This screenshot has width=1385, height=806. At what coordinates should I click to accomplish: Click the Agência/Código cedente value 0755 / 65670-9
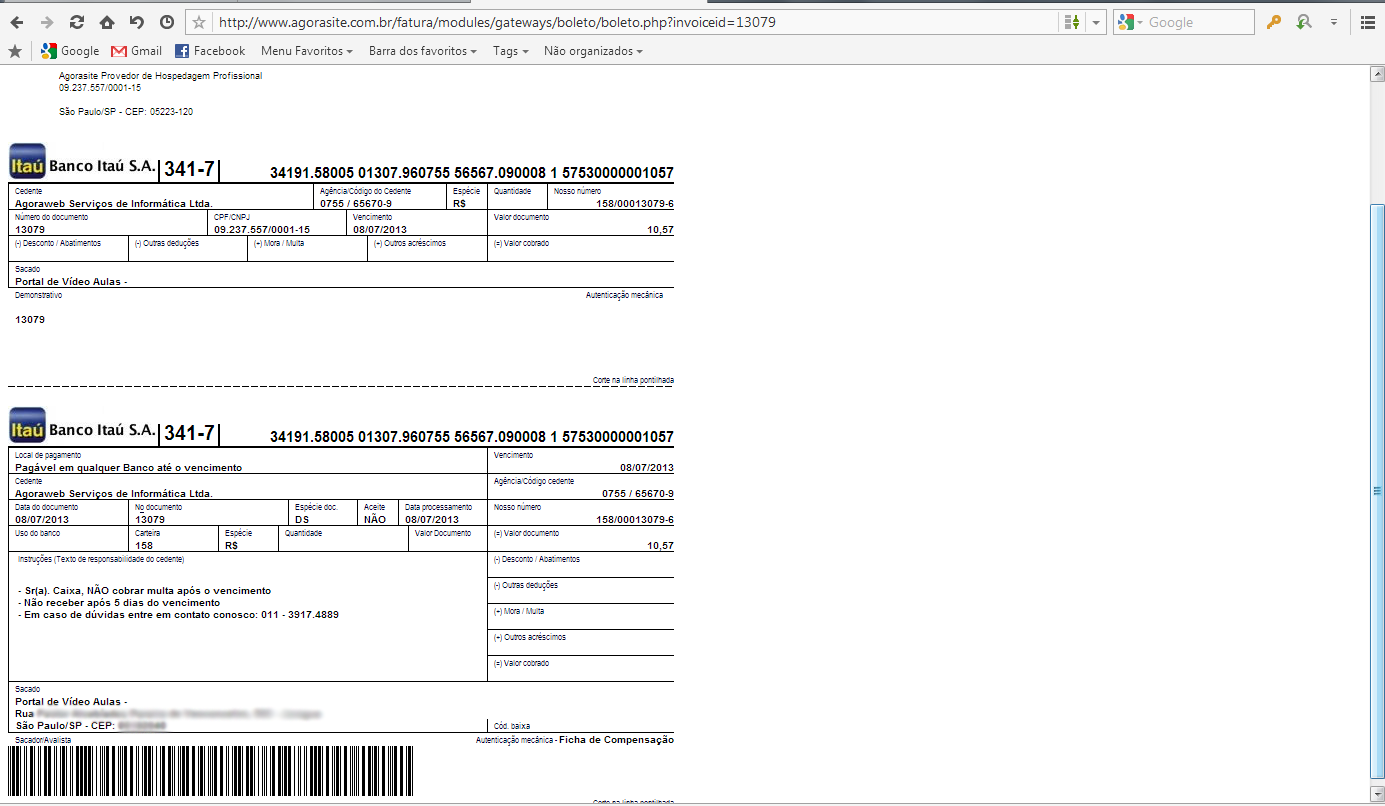pyautogui.click(x=638, y=493)
